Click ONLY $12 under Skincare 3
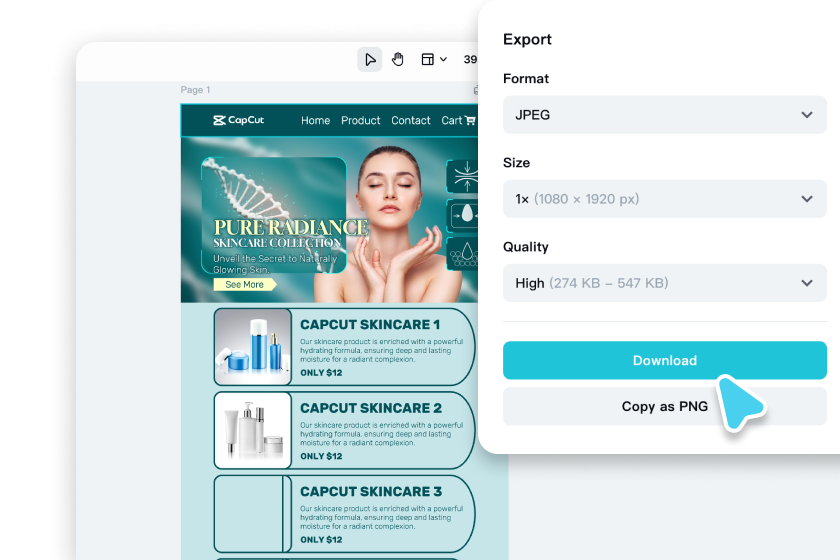The height and width of the screenshot is (560, 840). [321, 540]
